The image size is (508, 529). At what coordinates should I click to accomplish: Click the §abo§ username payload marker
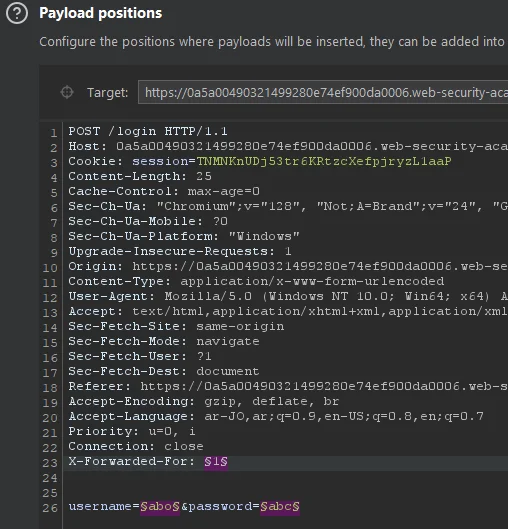160,506
